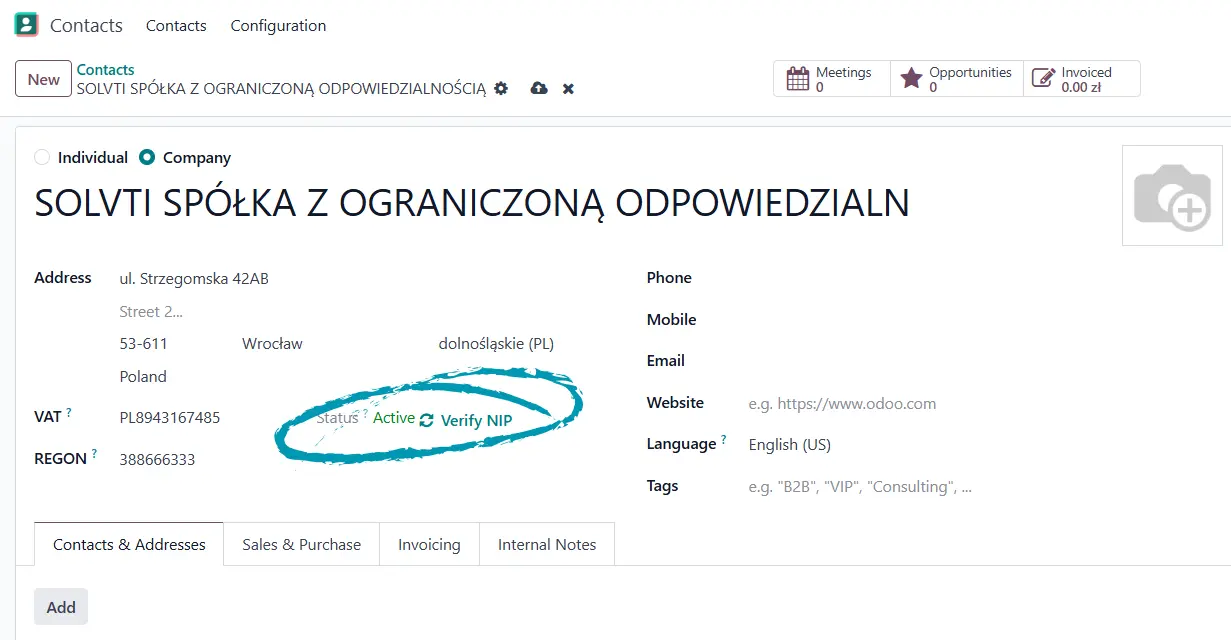Switch to Sales & Purchase tab
1231x640 pixels.
301,544
